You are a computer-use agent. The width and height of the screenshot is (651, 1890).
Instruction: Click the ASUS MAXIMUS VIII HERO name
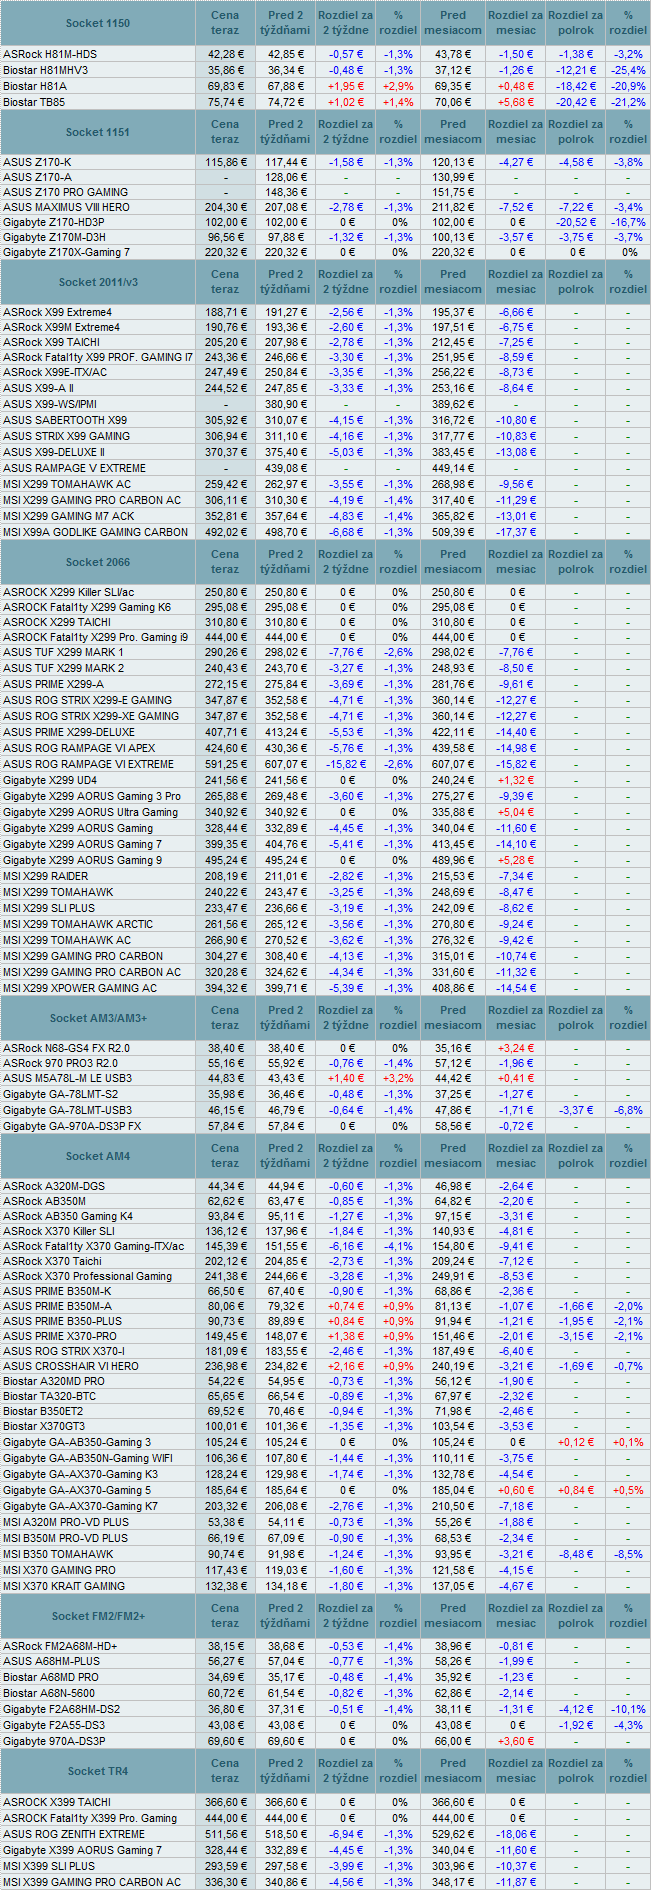click(x=66, y=207)
